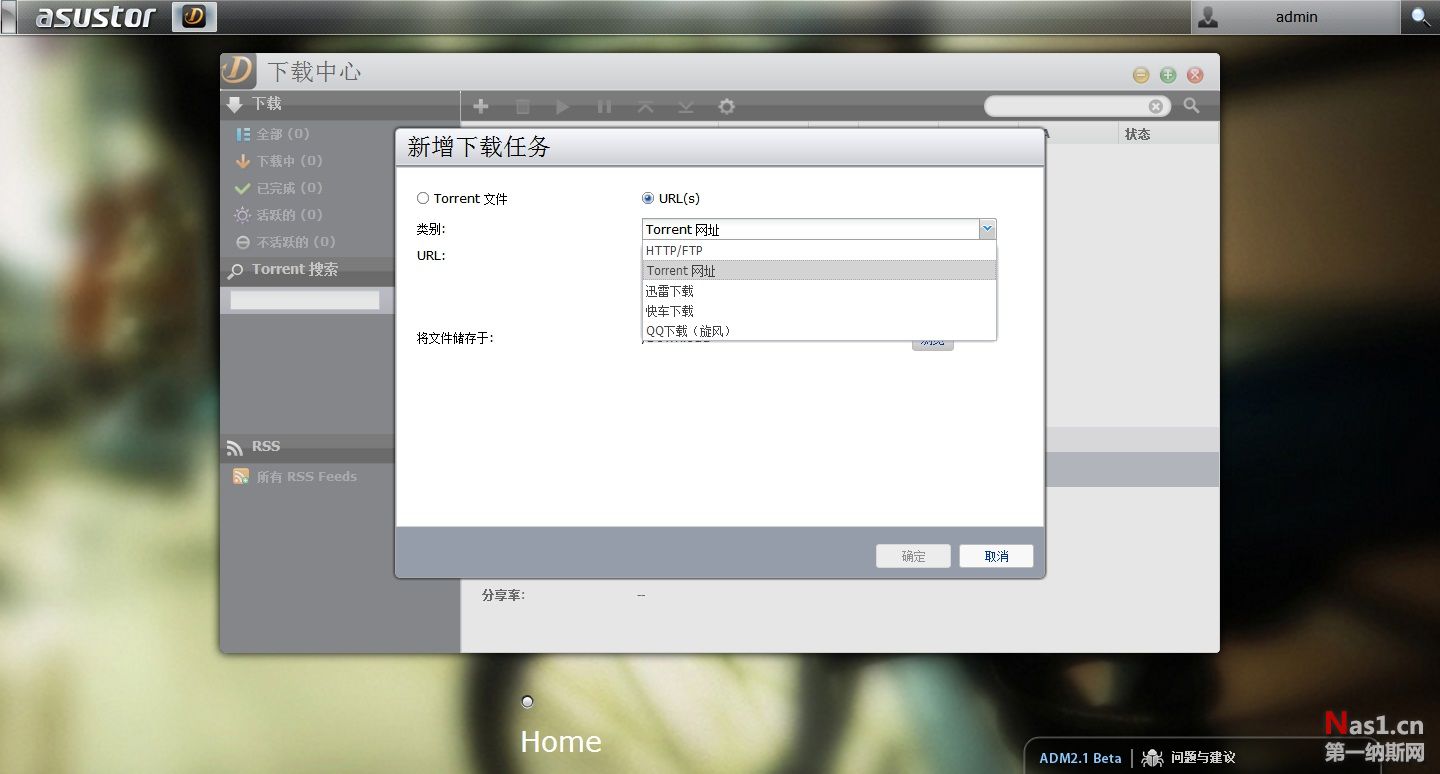Click the RSS section header
Viewport: 1440px width, 774px height.
(x=307, y=447)
